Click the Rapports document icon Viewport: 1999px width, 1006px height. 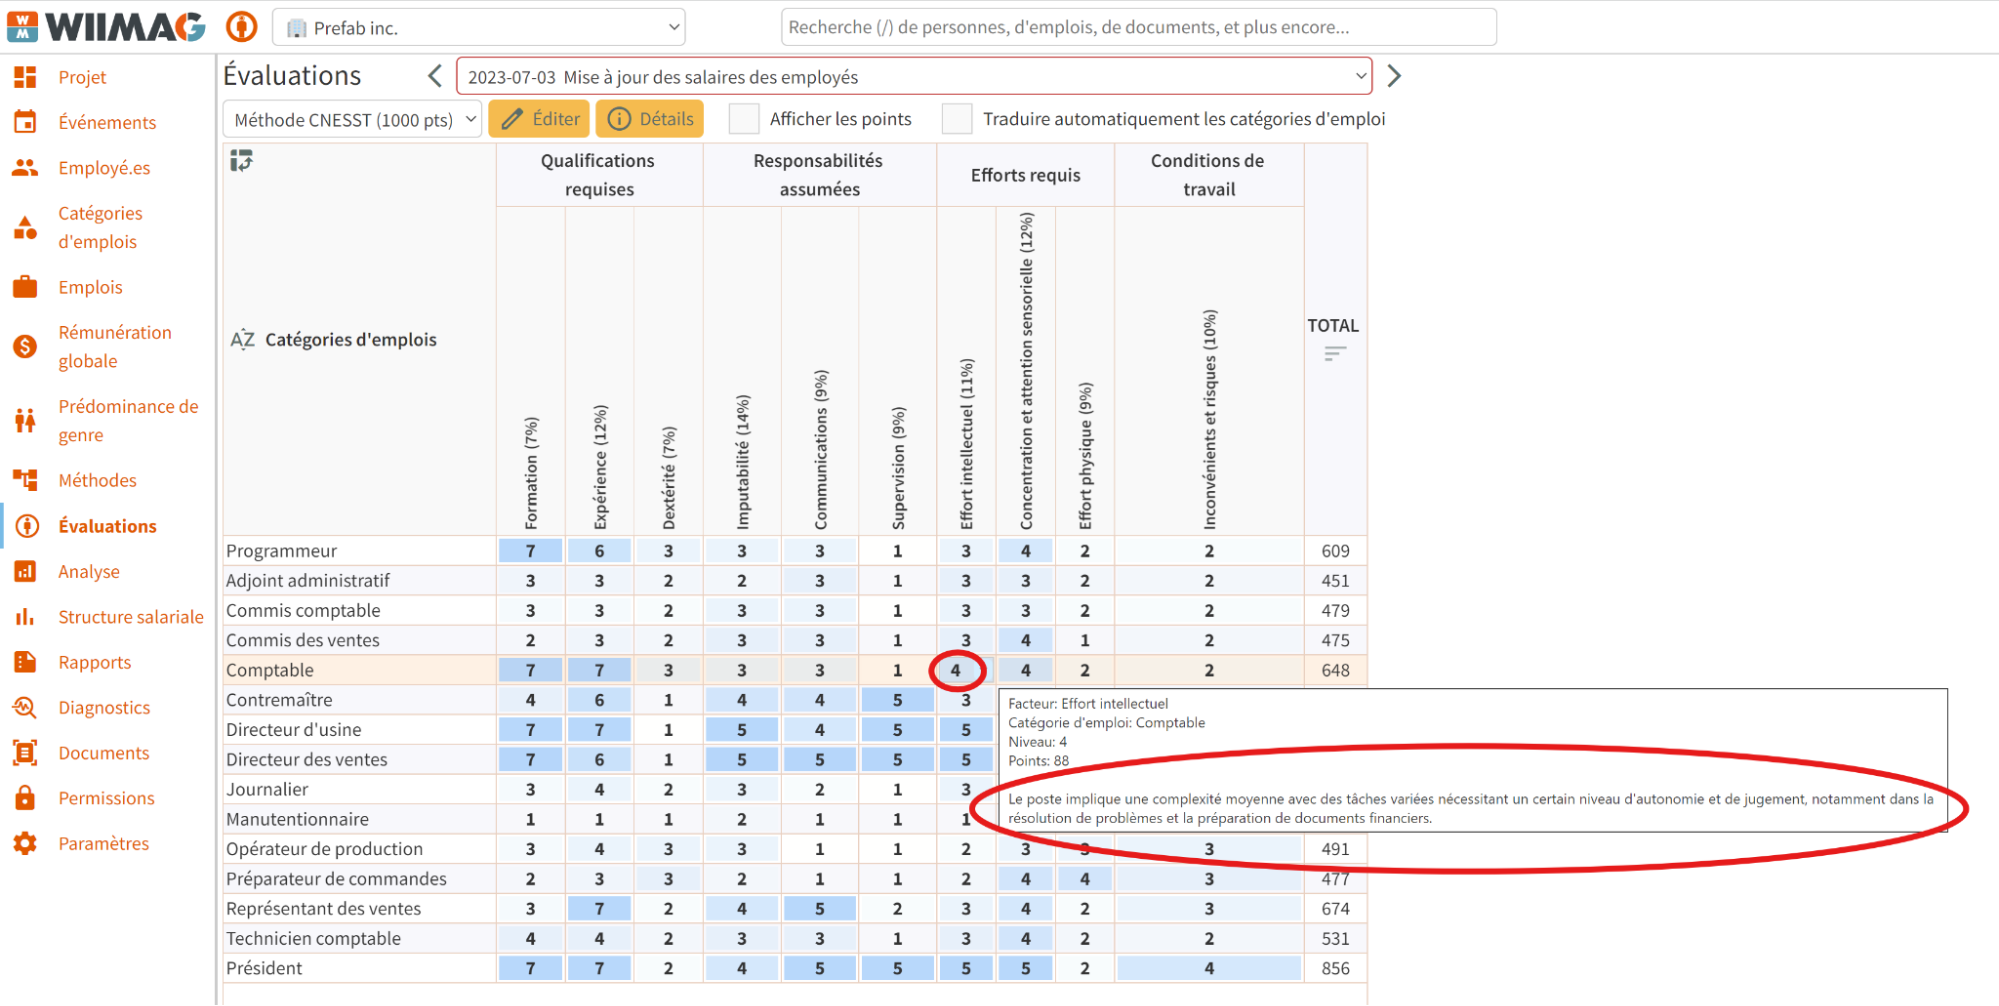point(25,662)
